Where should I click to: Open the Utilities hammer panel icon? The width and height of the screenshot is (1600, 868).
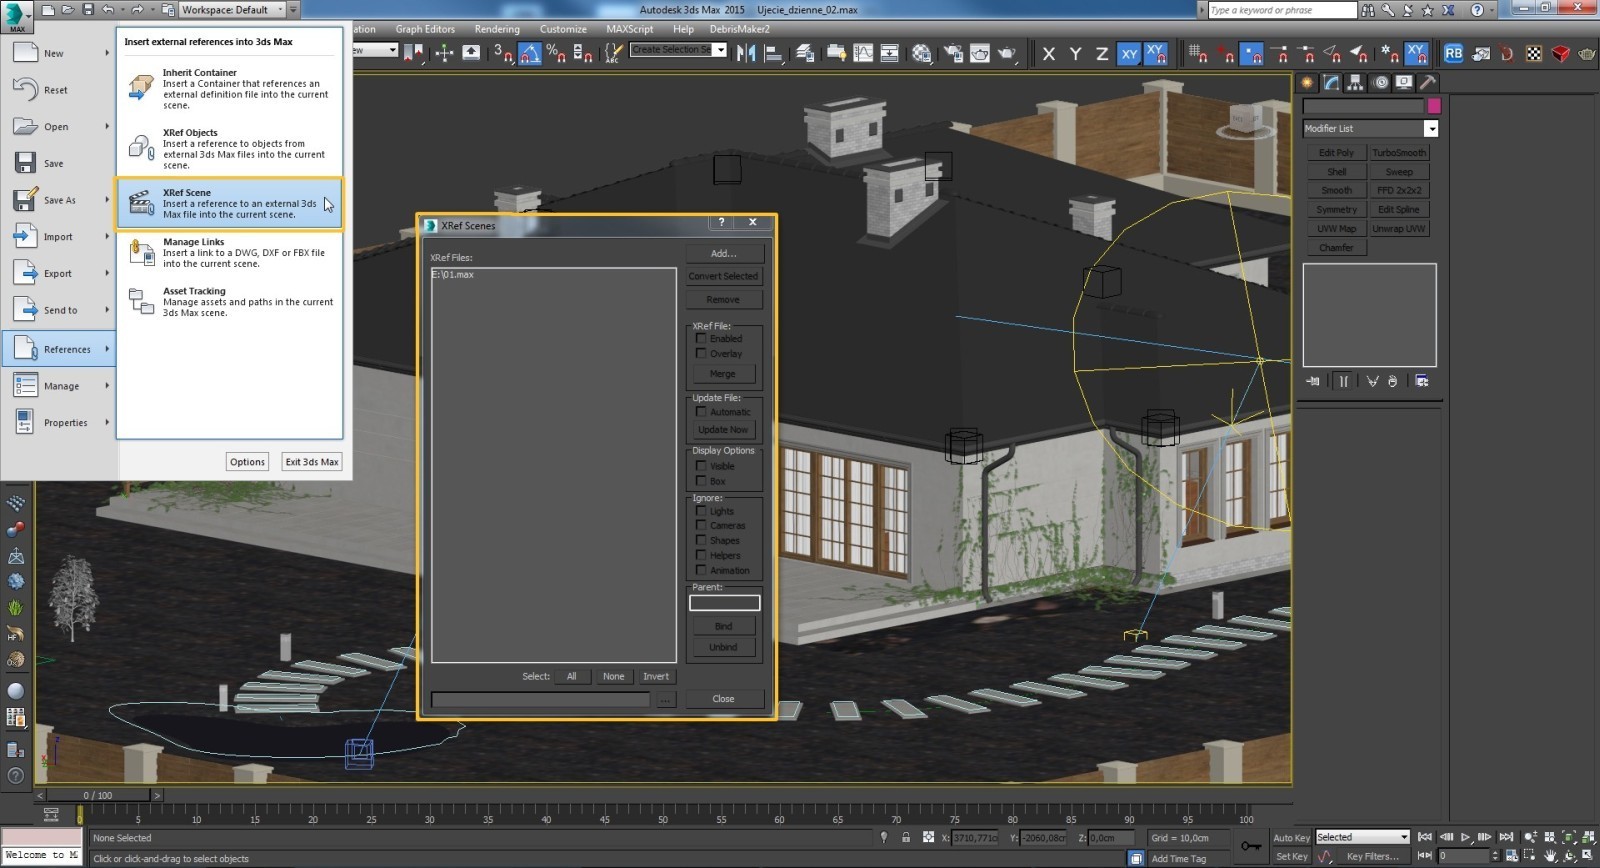click(x=1428, y=82)
